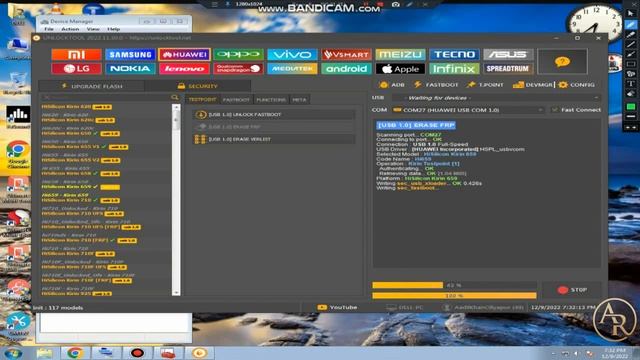Viewport: 640px width, 360px height.
Task: Open View menu in Device Manager window
Action: pos(93,29)
